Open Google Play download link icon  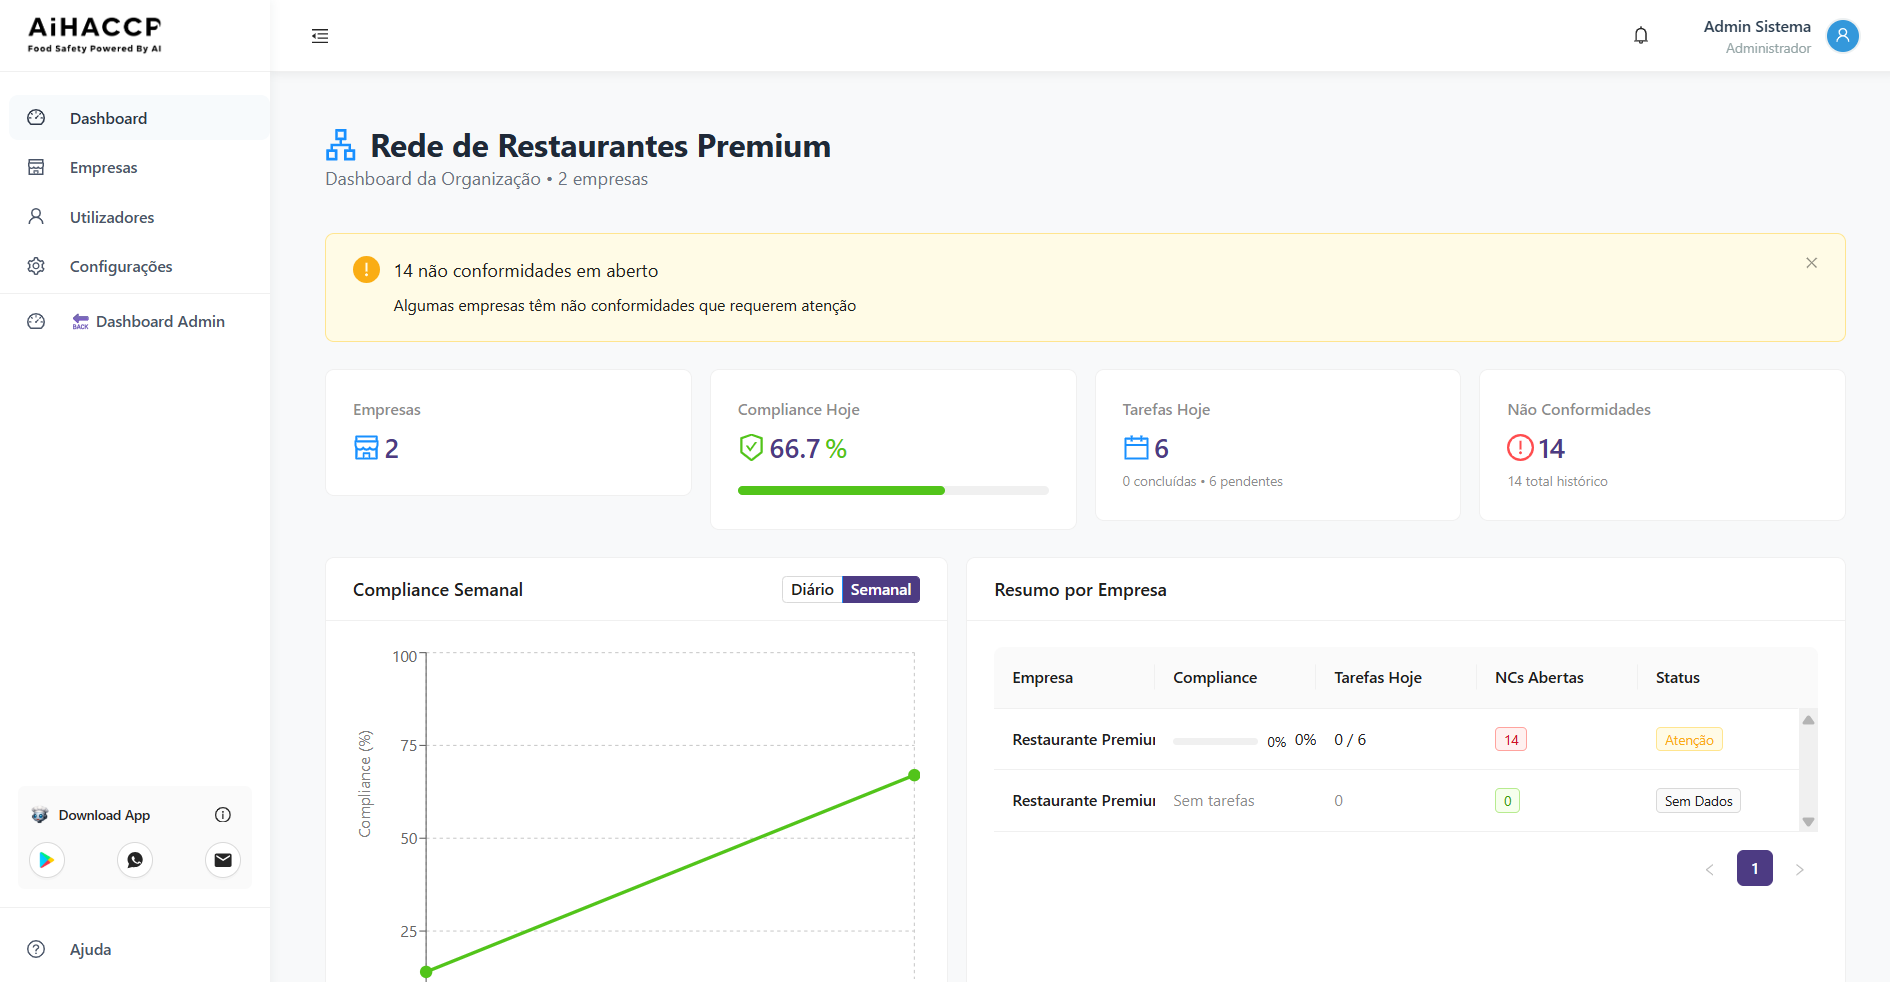(x=47, y=860)
